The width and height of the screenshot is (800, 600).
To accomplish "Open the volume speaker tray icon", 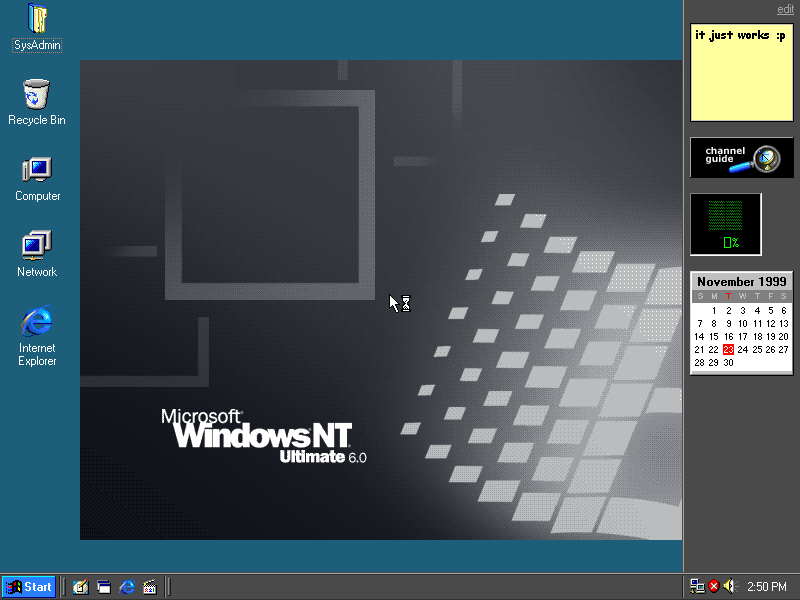I will (x=730, y=586).
